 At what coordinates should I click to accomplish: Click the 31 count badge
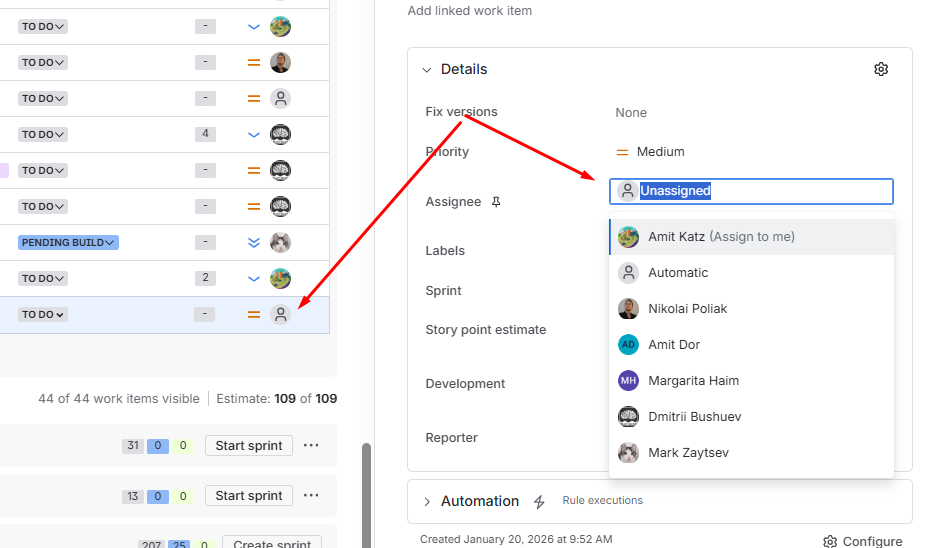click(x=133, y=446)
